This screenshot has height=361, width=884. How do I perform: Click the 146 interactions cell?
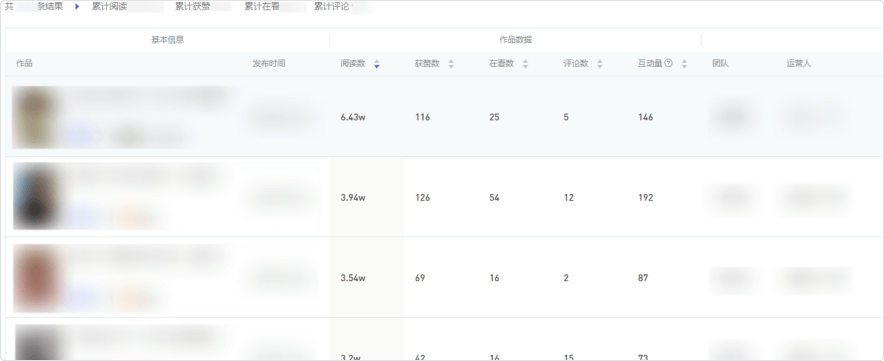click(x=646, y=117)
